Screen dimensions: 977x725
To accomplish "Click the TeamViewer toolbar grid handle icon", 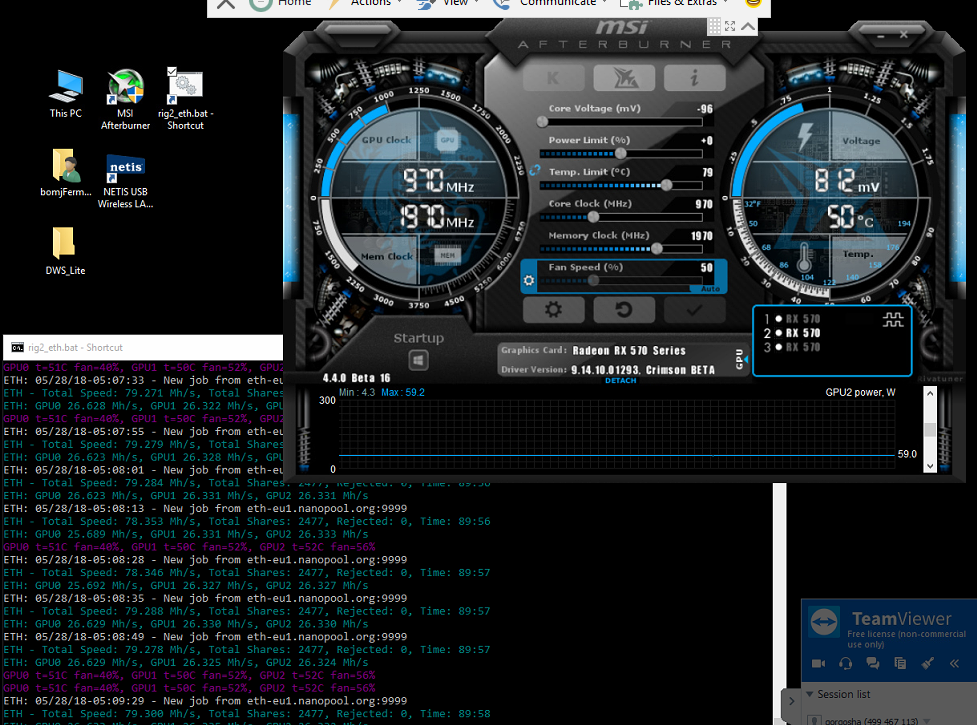I will (x=714, y=26).
